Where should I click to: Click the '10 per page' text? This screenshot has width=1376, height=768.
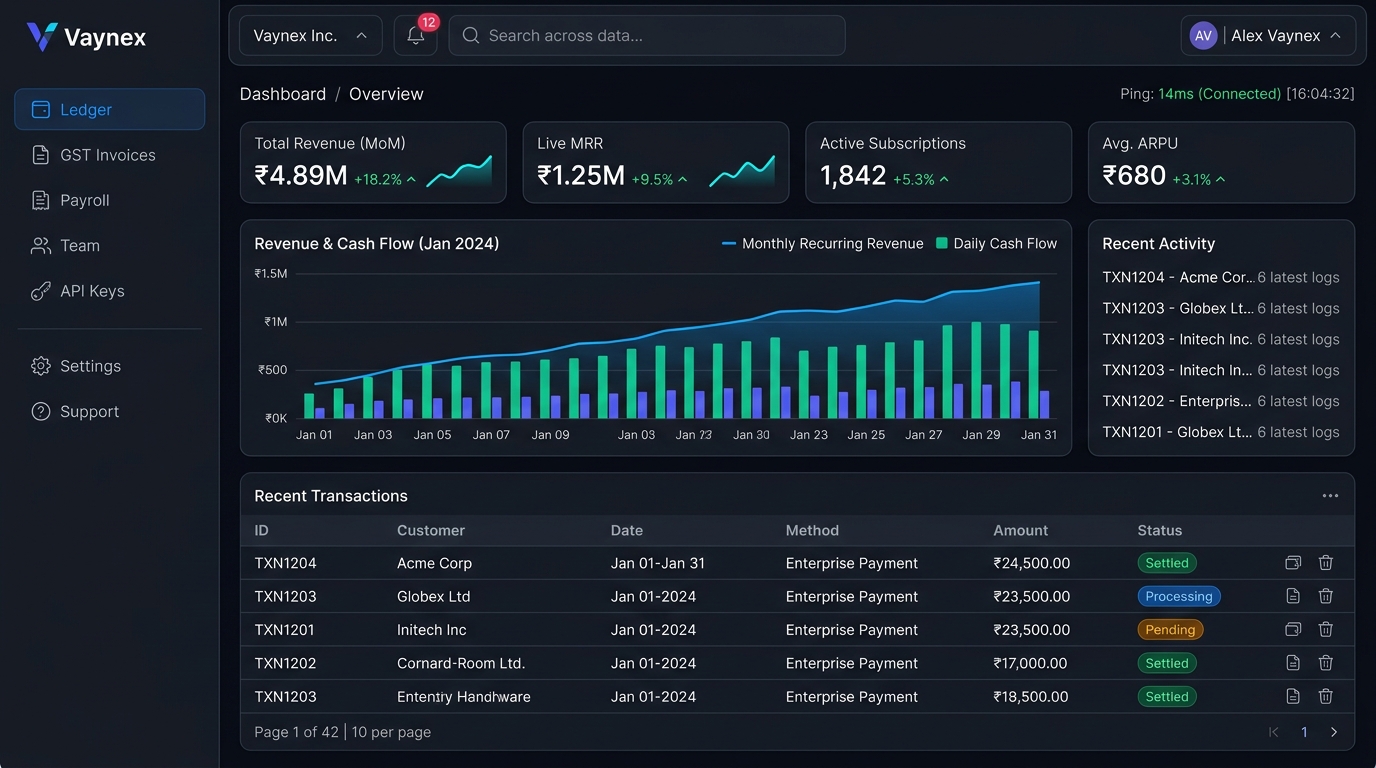click(x=391, y=732)
